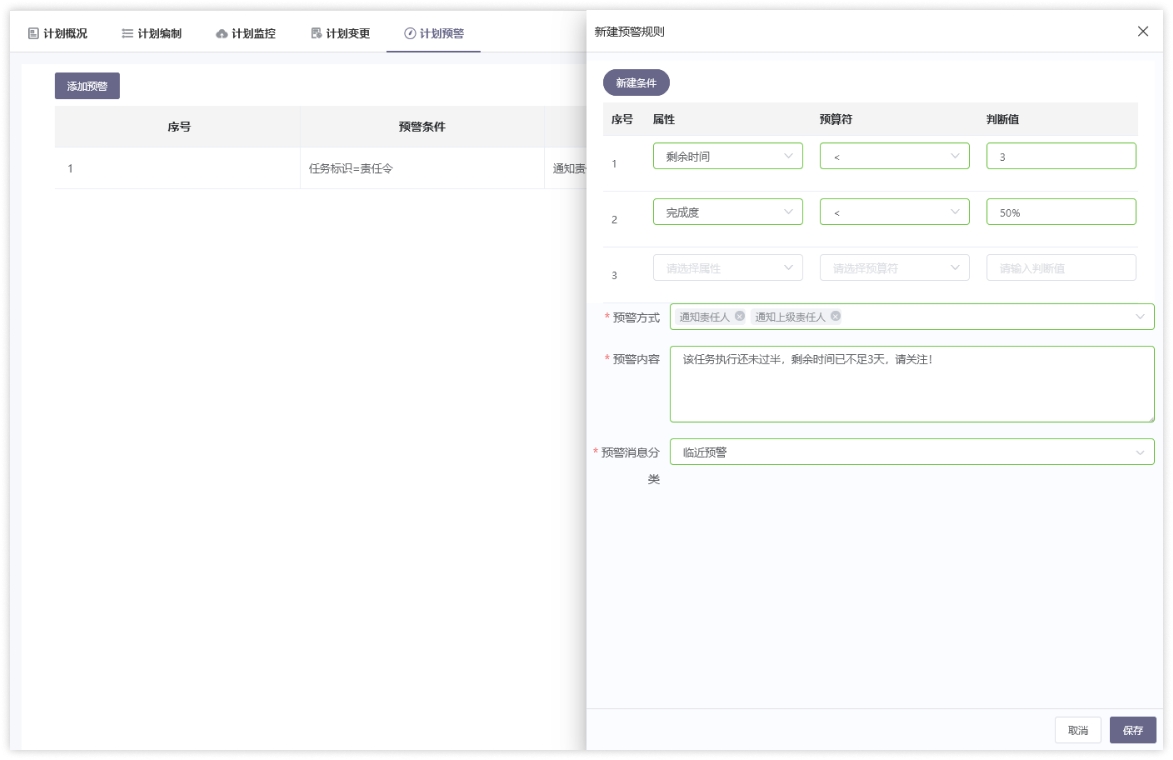Open the 完成度 attribute dropdown
This screenshot has width=1173, height=760.
click(x=727, y=212)
